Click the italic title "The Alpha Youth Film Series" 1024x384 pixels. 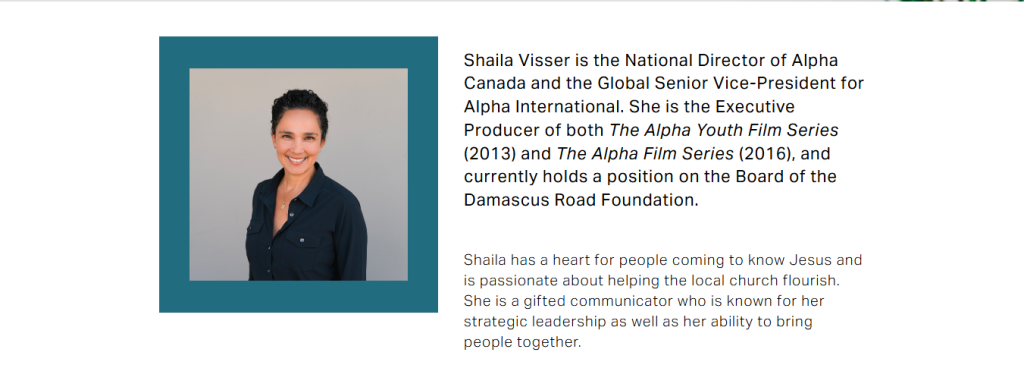724,131
